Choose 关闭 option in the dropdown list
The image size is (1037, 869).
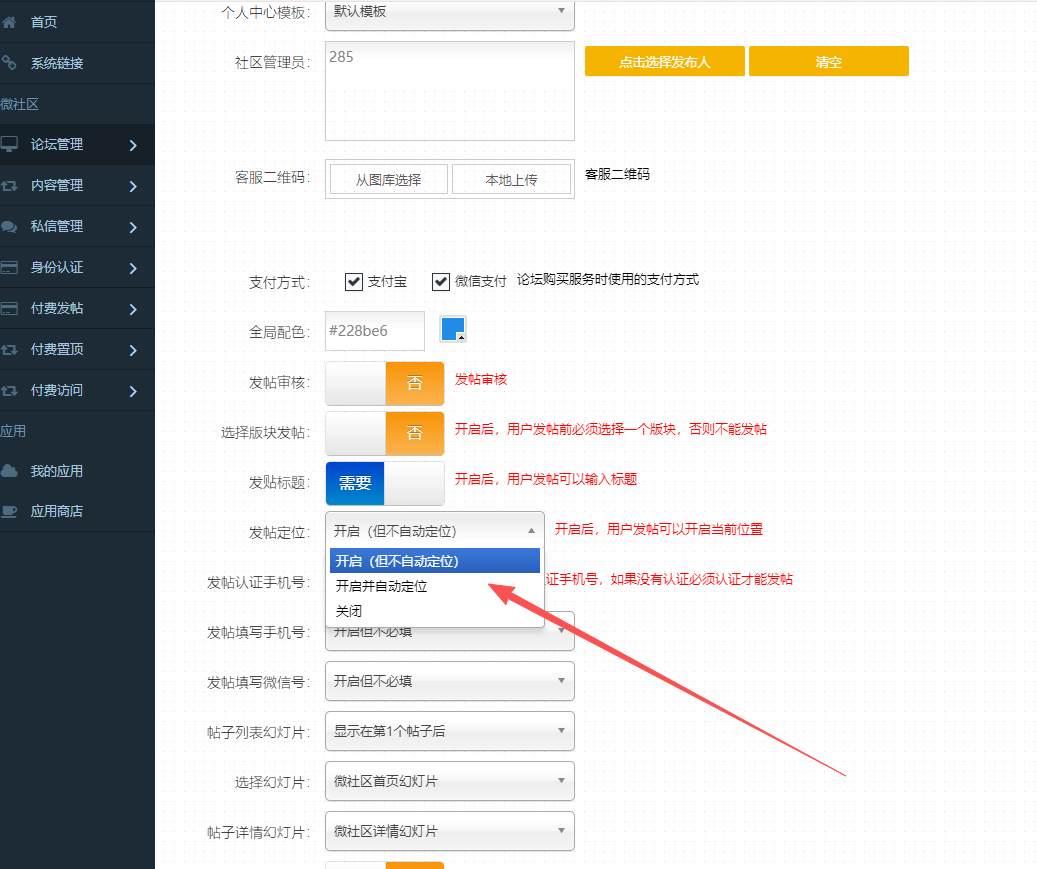click(349, 611)
